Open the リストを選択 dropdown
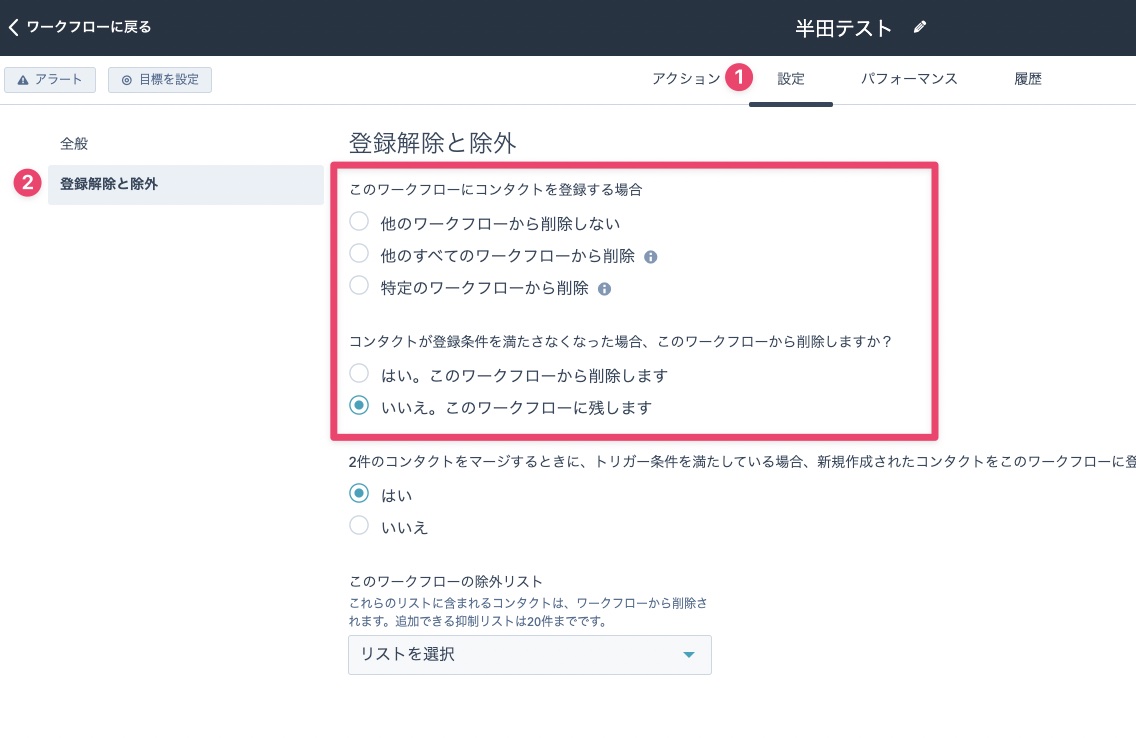Image resolution: width=1136 pixels, height=738 pixels. click(529, 655)
